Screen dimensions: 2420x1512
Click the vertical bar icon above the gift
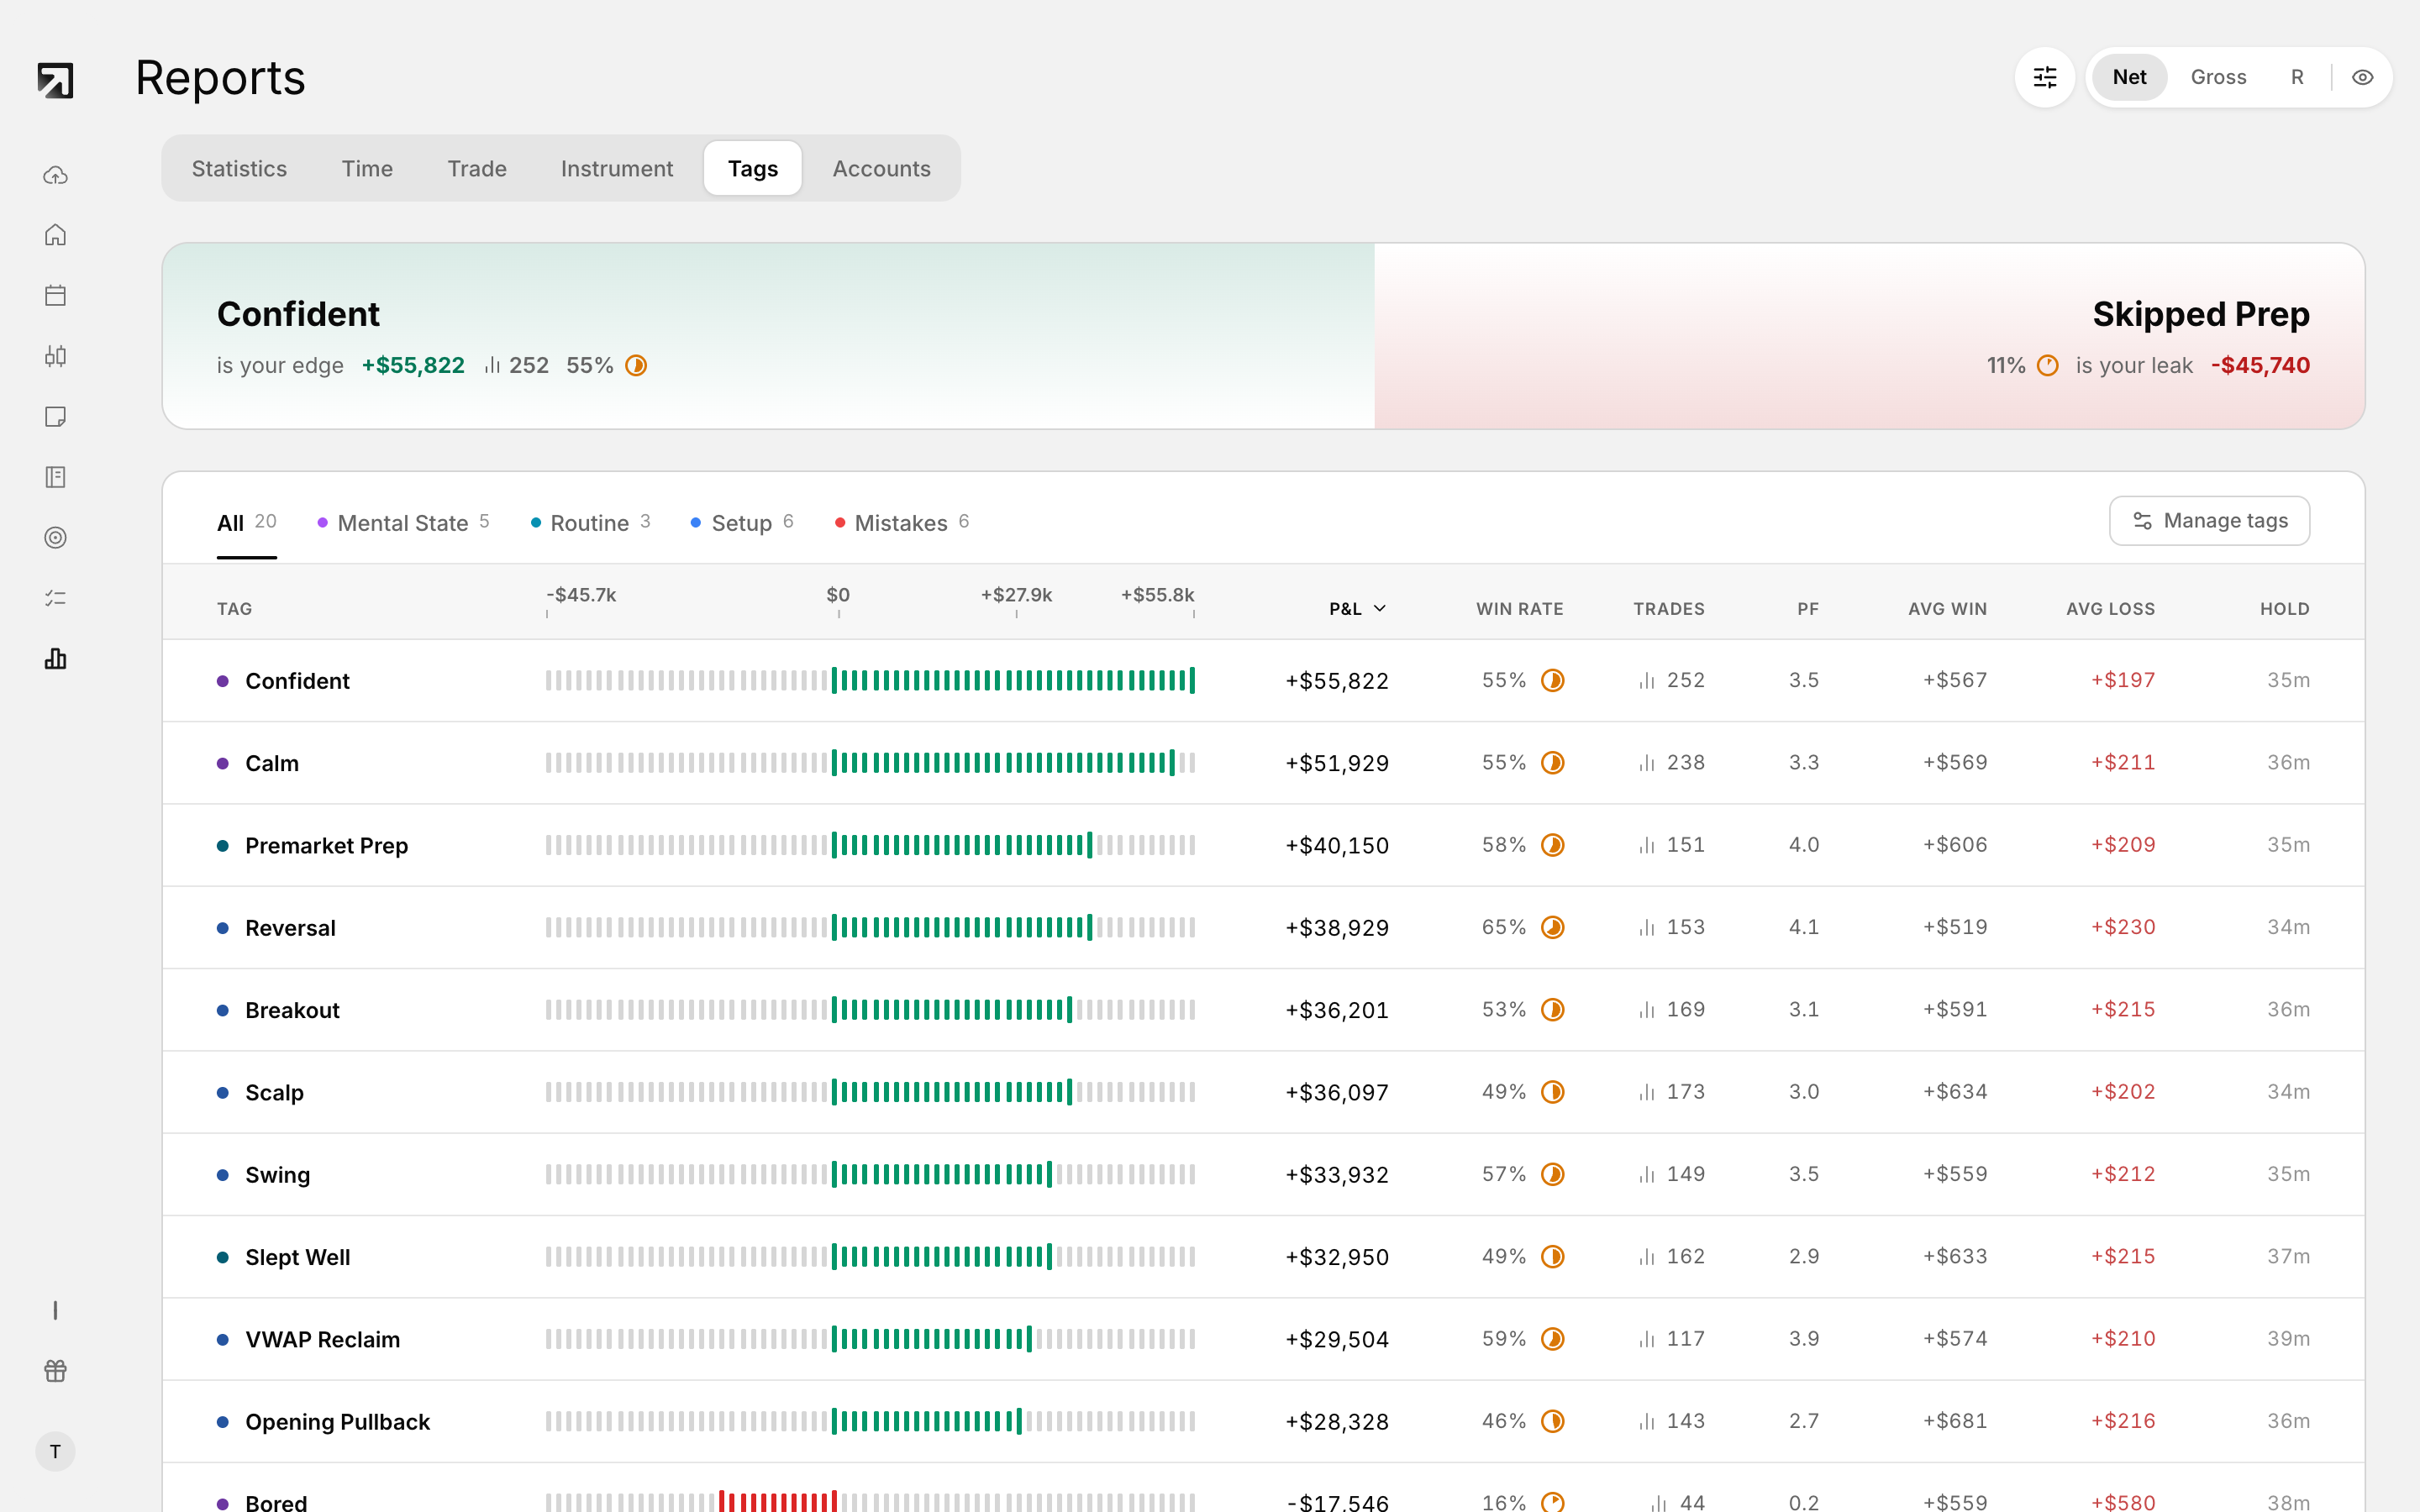(x=55, y=1310)
